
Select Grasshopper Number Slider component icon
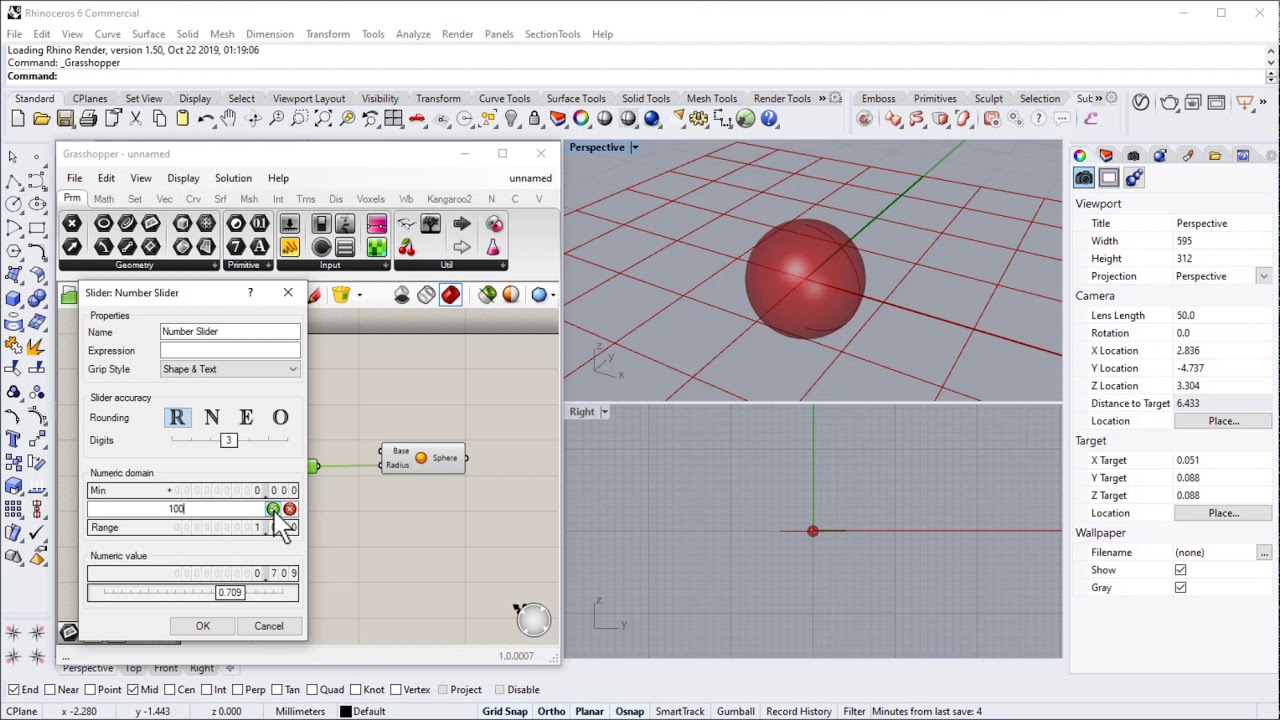coord(290,224)
